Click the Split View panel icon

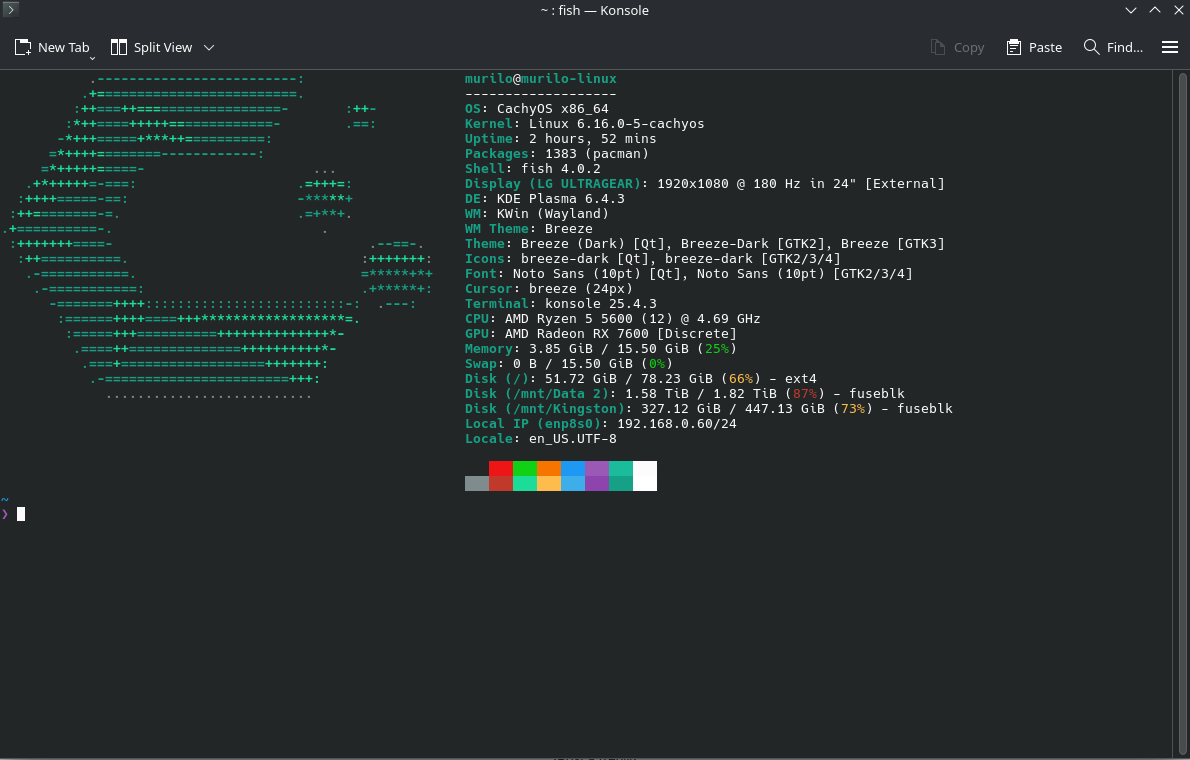pyautogui.click(x=118, y=47)
